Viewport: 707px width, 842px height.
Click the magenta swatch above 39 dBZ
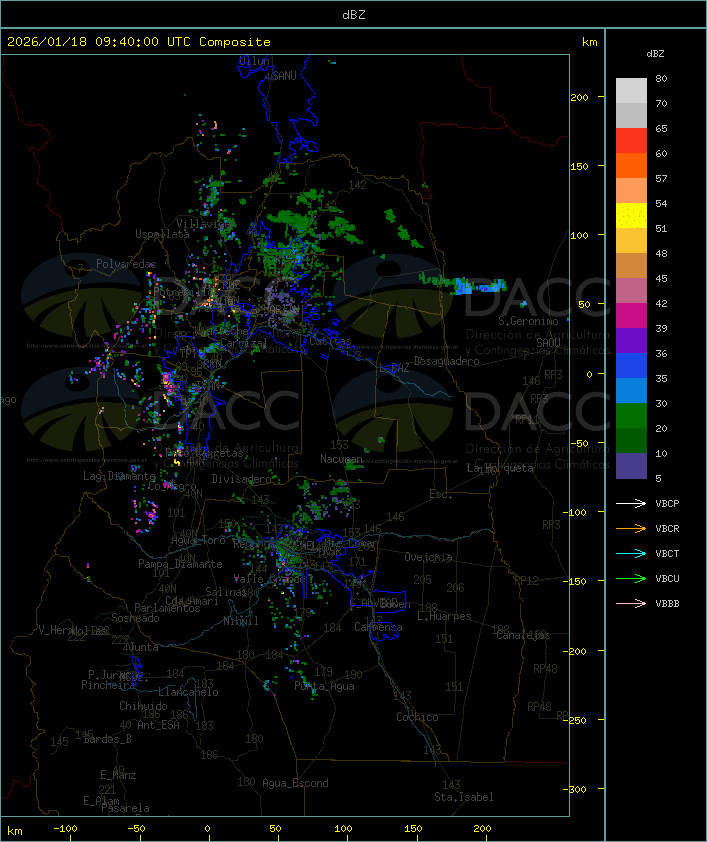tap(631, 315)
